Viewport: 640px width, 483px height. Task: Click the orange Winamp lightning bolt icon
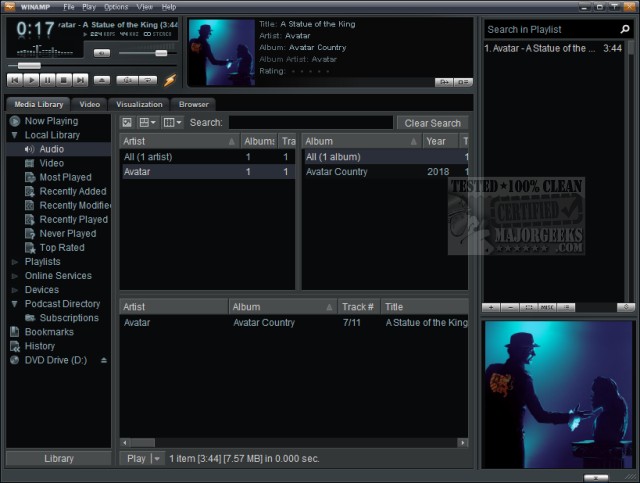tap(170, 80)
